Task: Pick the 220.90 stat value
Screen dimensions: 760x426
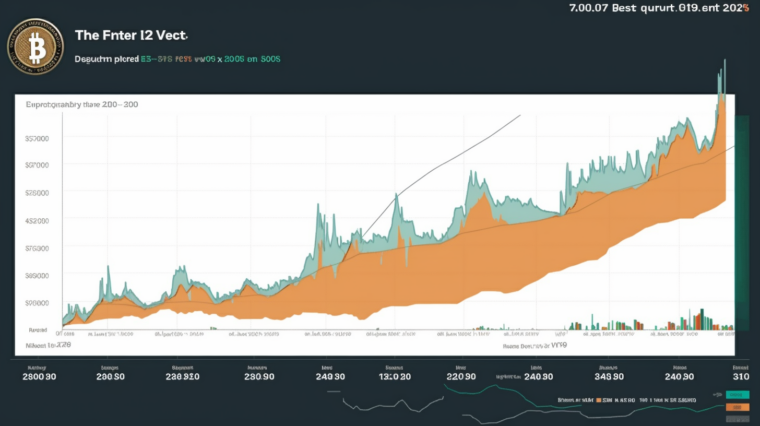Action: point(460,377)
